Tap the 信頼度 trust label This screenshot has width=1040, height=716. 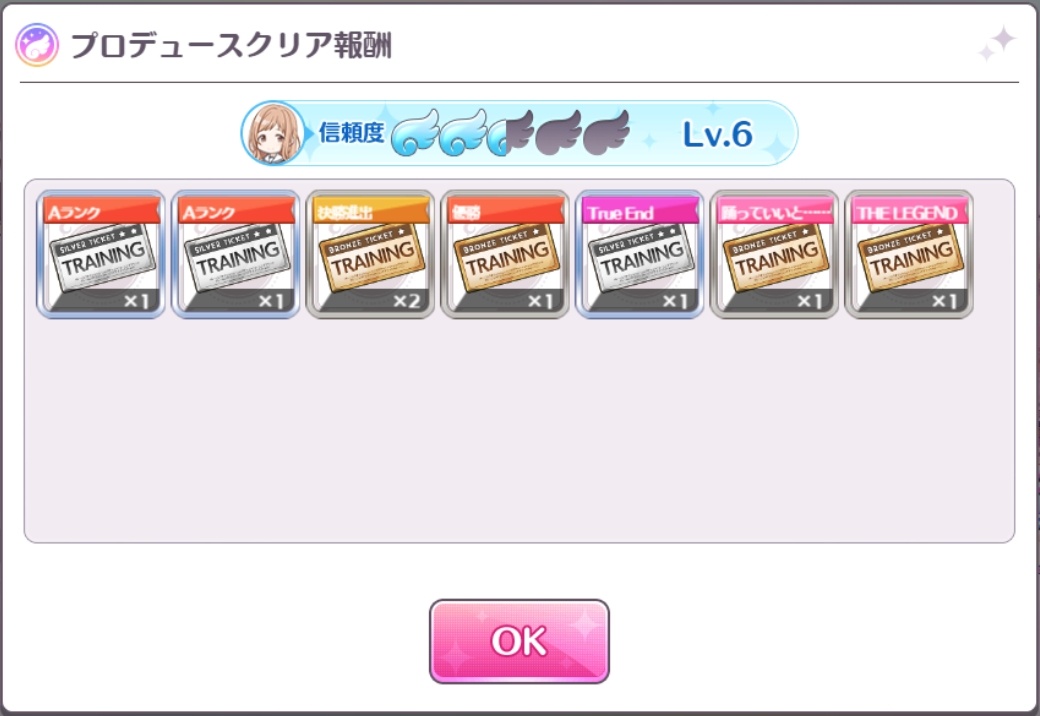352,133
